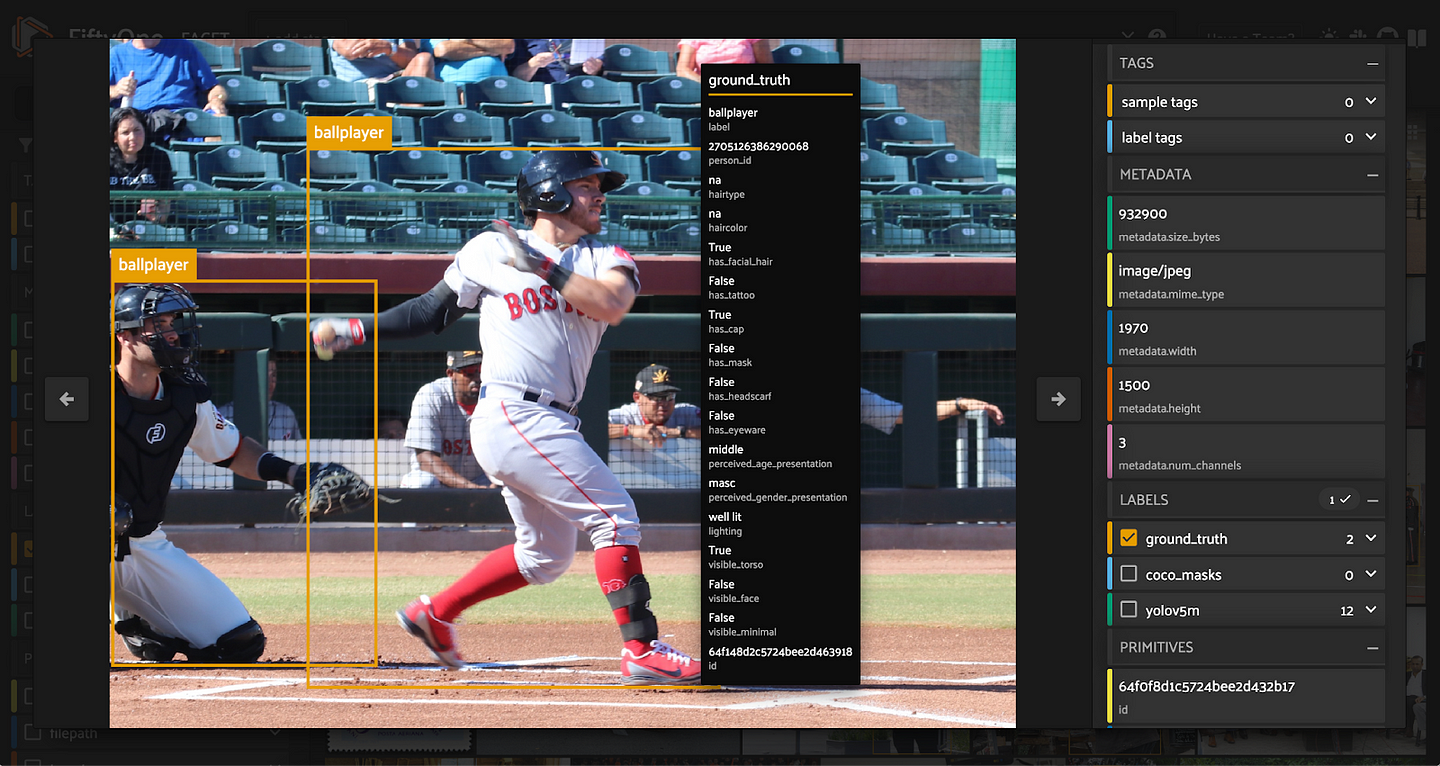Click the image/jpeg mime type value

tap(1155, 271)
